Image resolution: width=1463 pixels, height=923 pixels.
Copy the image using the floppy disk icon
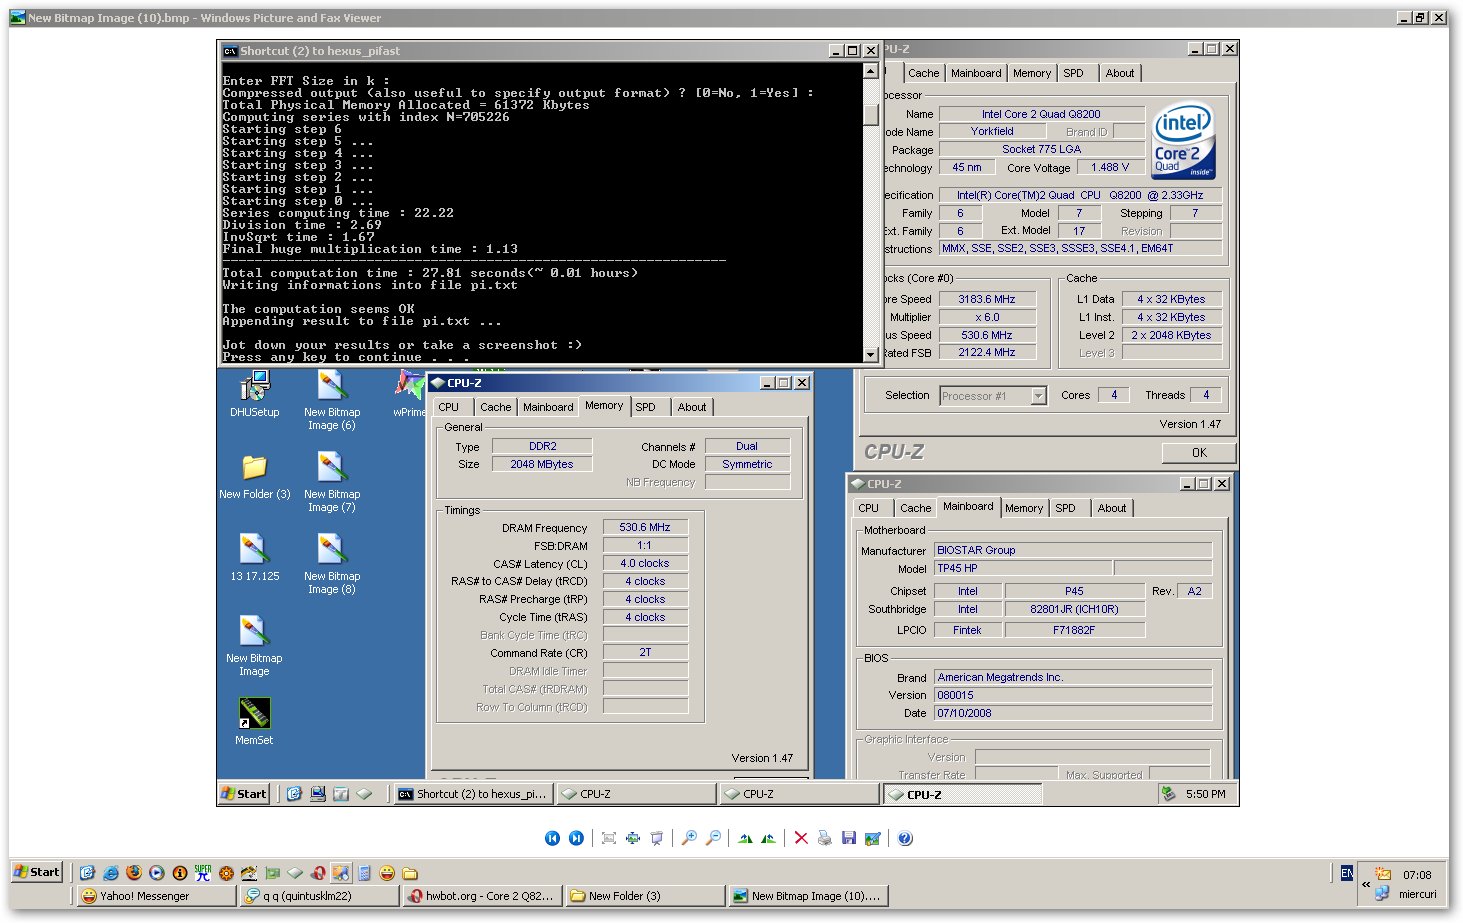849,838
